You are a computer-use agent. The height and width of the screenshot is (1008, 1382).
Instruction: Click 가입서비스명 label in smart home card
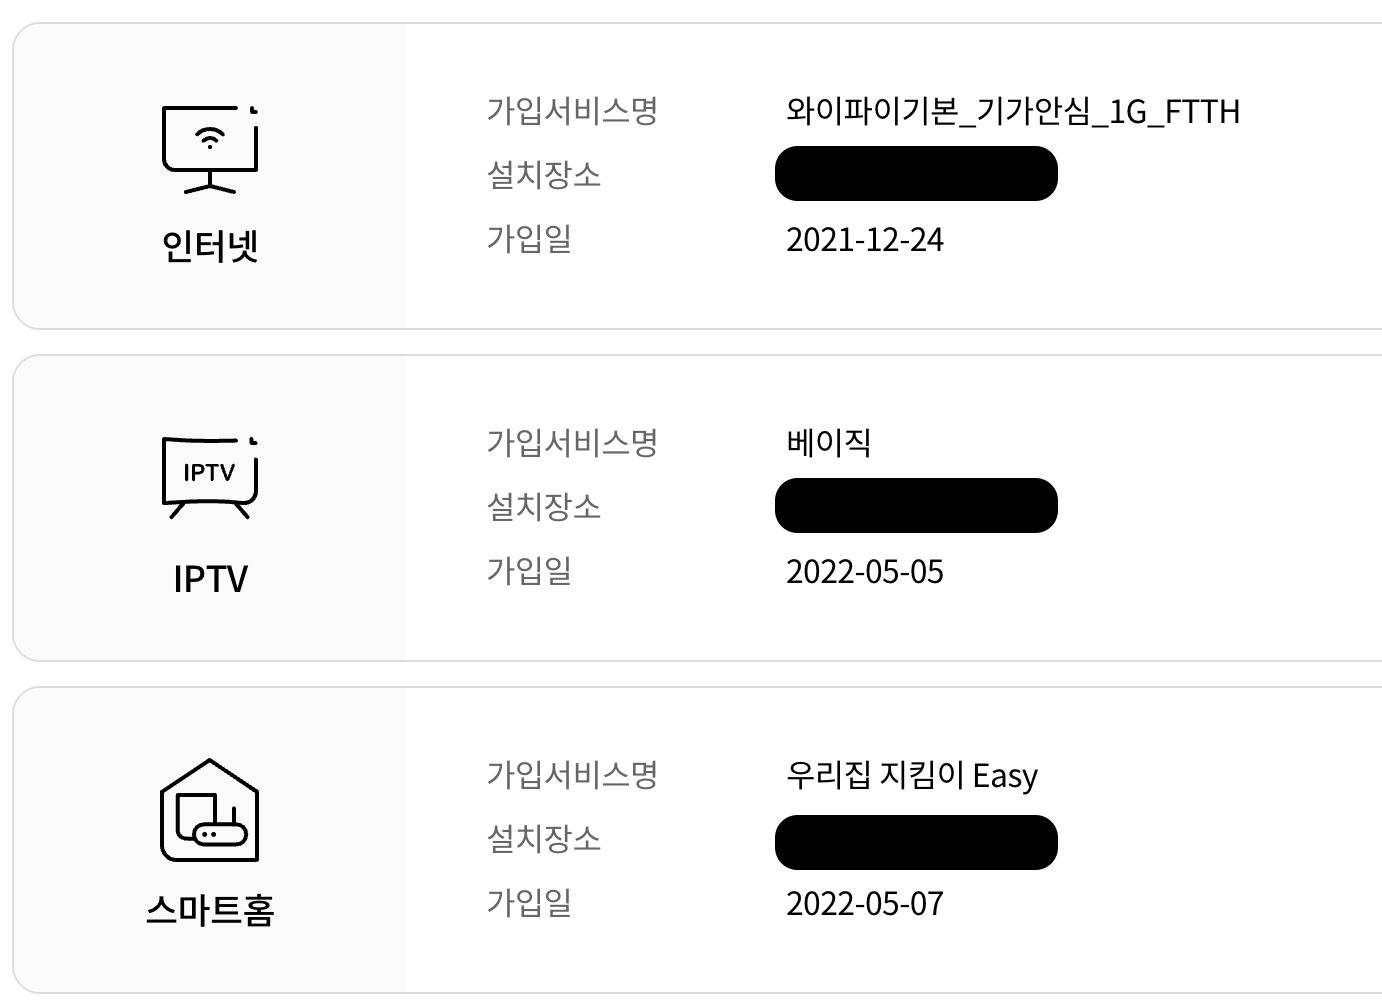(572, 774)
